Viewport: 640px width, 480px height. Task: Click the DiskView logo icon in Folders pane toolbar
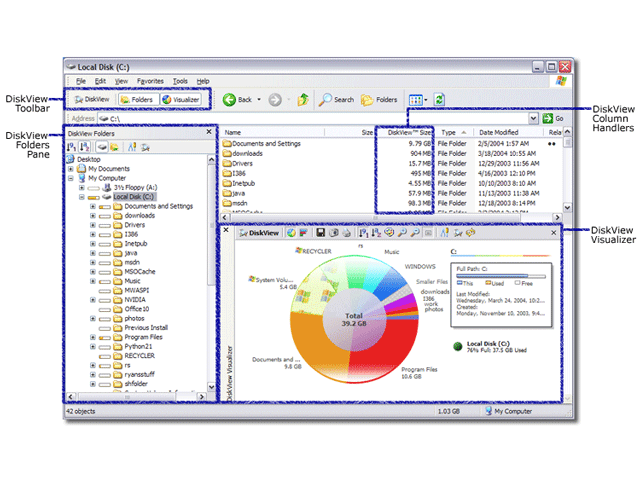(x=145, y=147)
